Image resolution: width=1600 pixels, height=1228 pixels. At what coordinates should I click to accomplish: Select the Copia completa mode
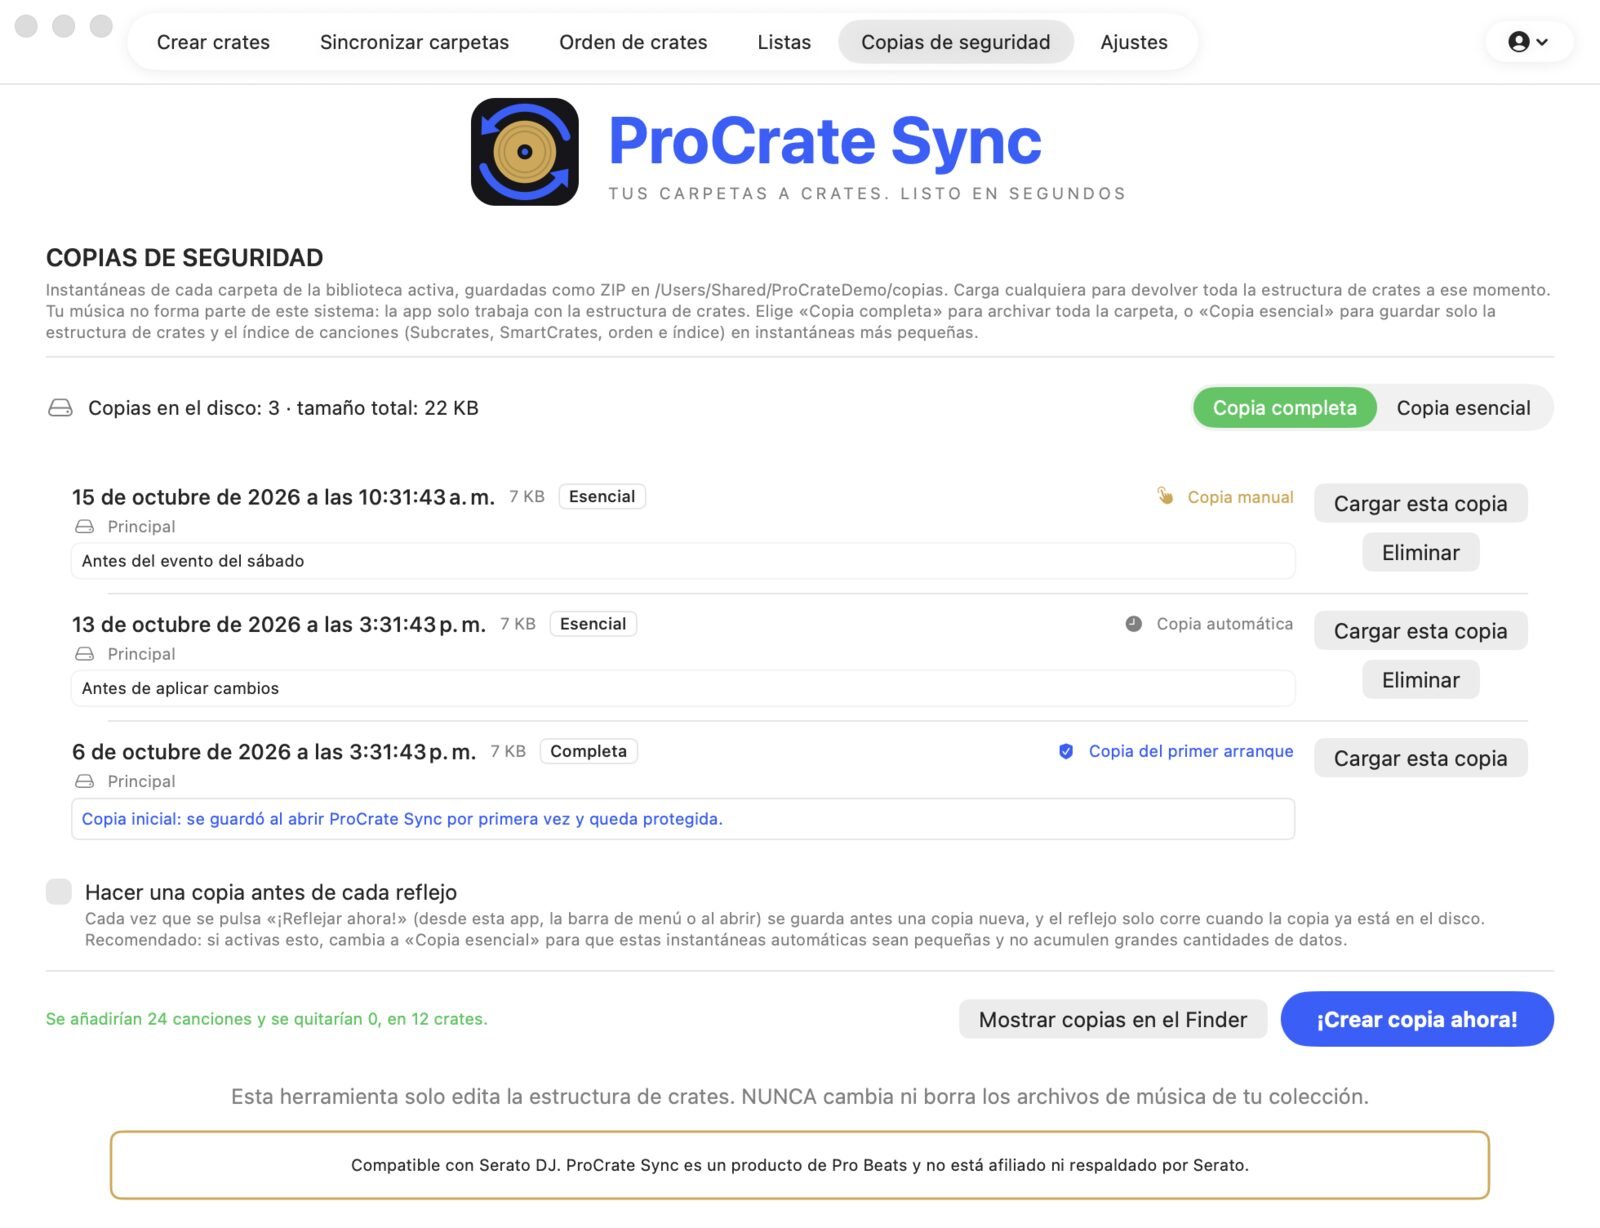[x=1284, y=408]
